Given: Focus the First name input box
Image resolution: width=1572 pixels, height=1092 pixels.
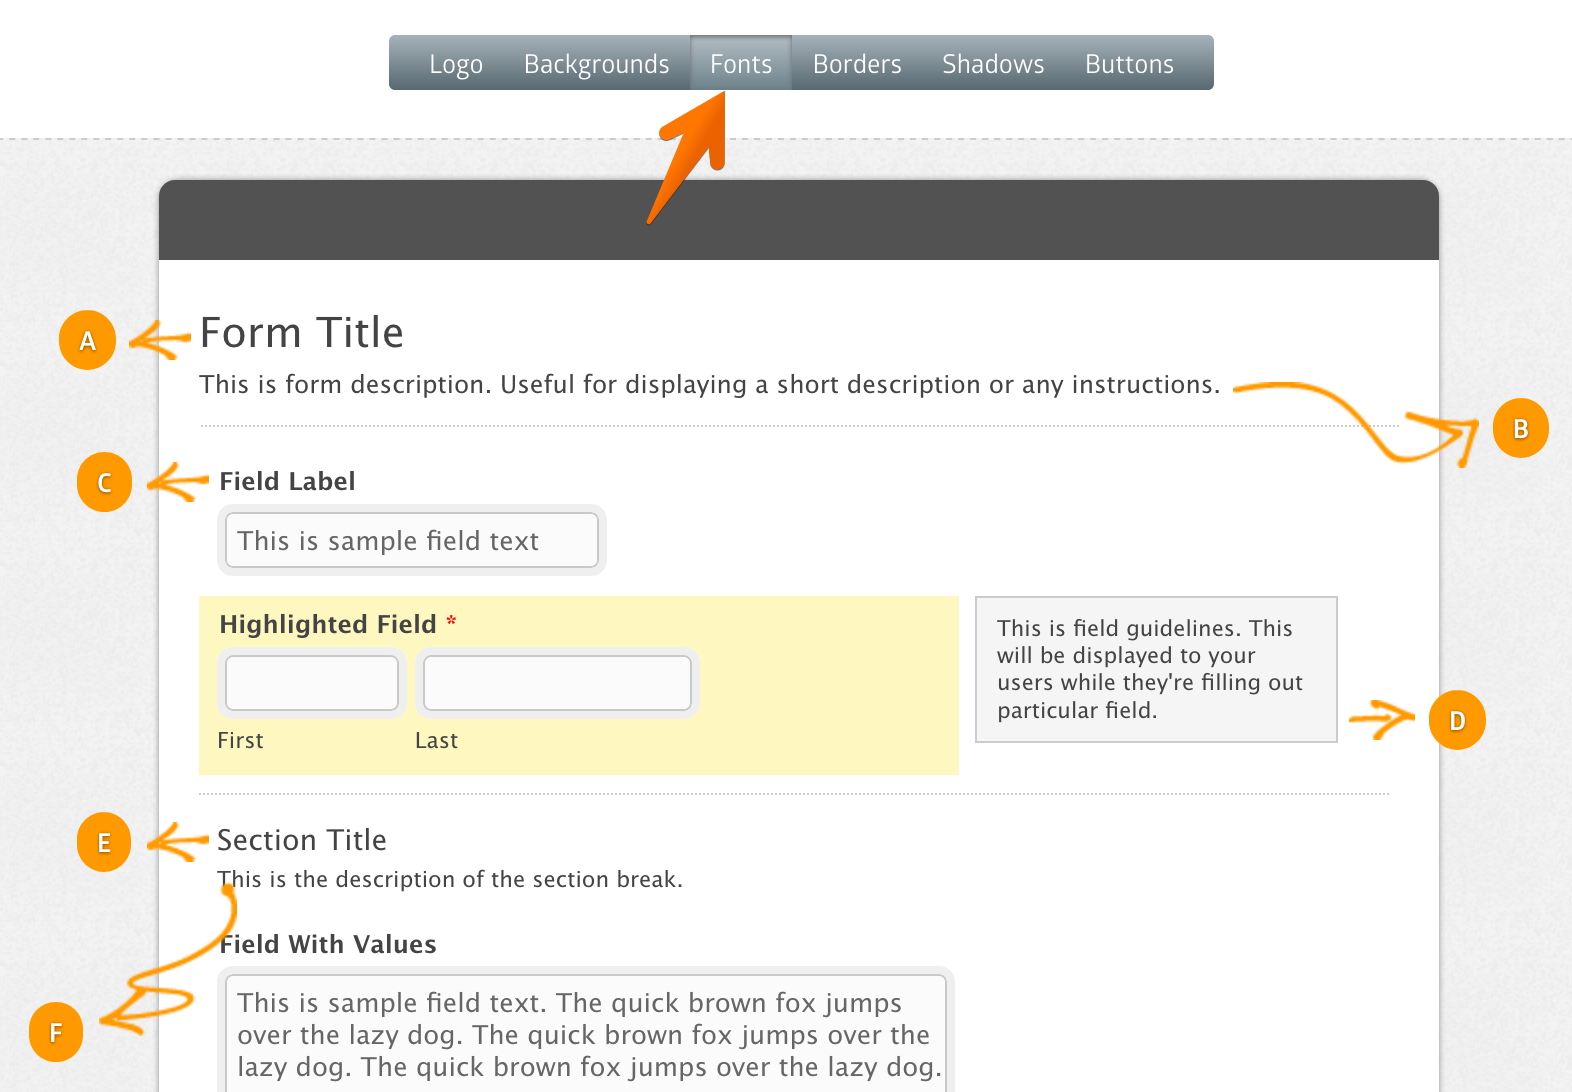Looking at the screenshot, I should 312,683.
